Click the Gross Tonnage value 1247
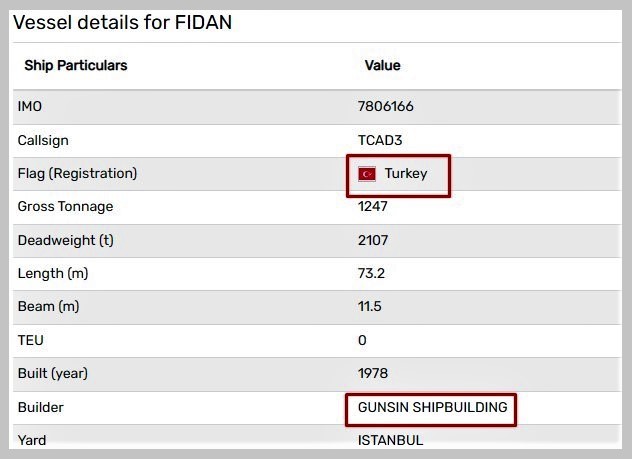 point(373,207)
